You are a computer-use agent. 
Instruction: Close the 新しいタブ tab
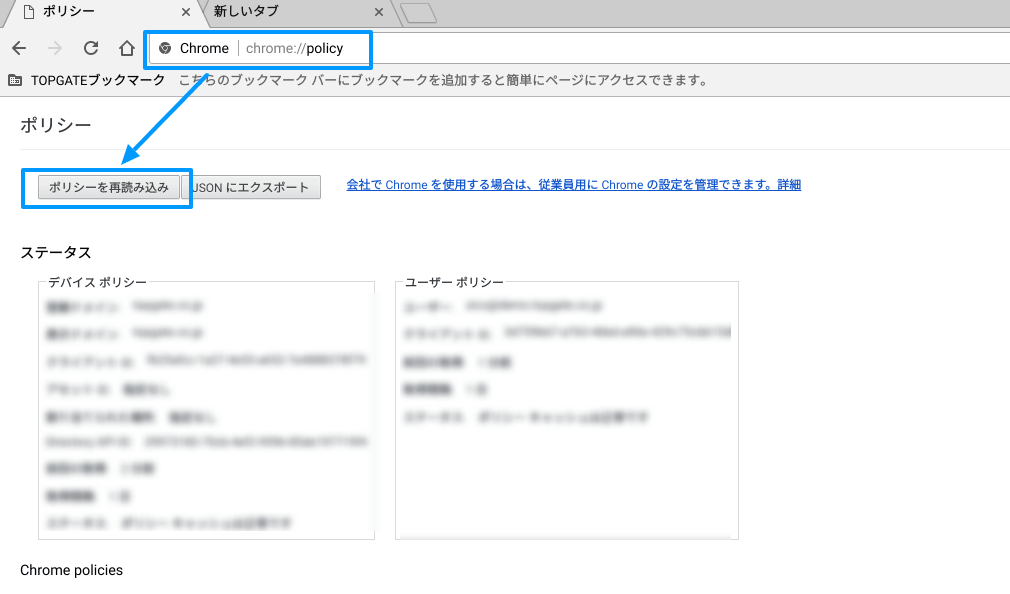[x=379, y=12]
